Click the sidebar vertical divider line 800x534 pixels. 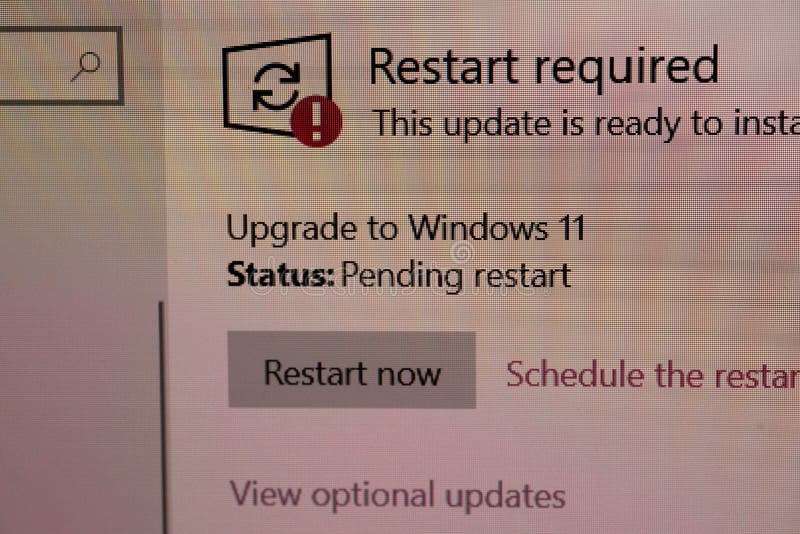(163, 417)
